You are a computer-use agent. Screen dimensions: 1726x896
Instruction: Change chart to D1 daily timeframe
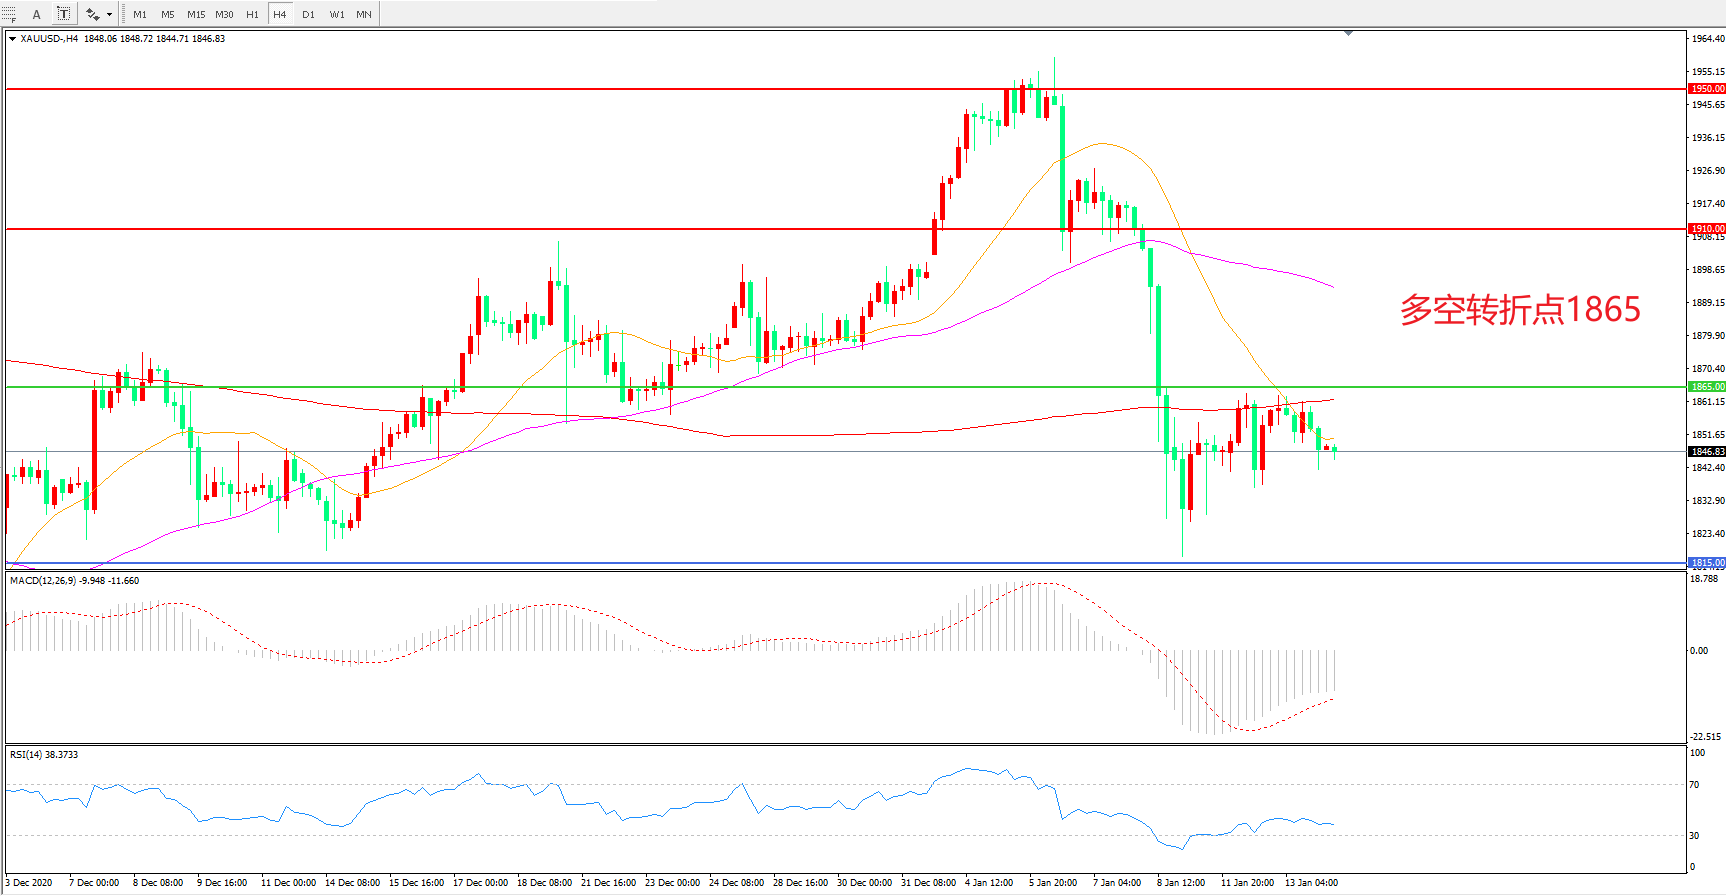click(x=308, y=14)
